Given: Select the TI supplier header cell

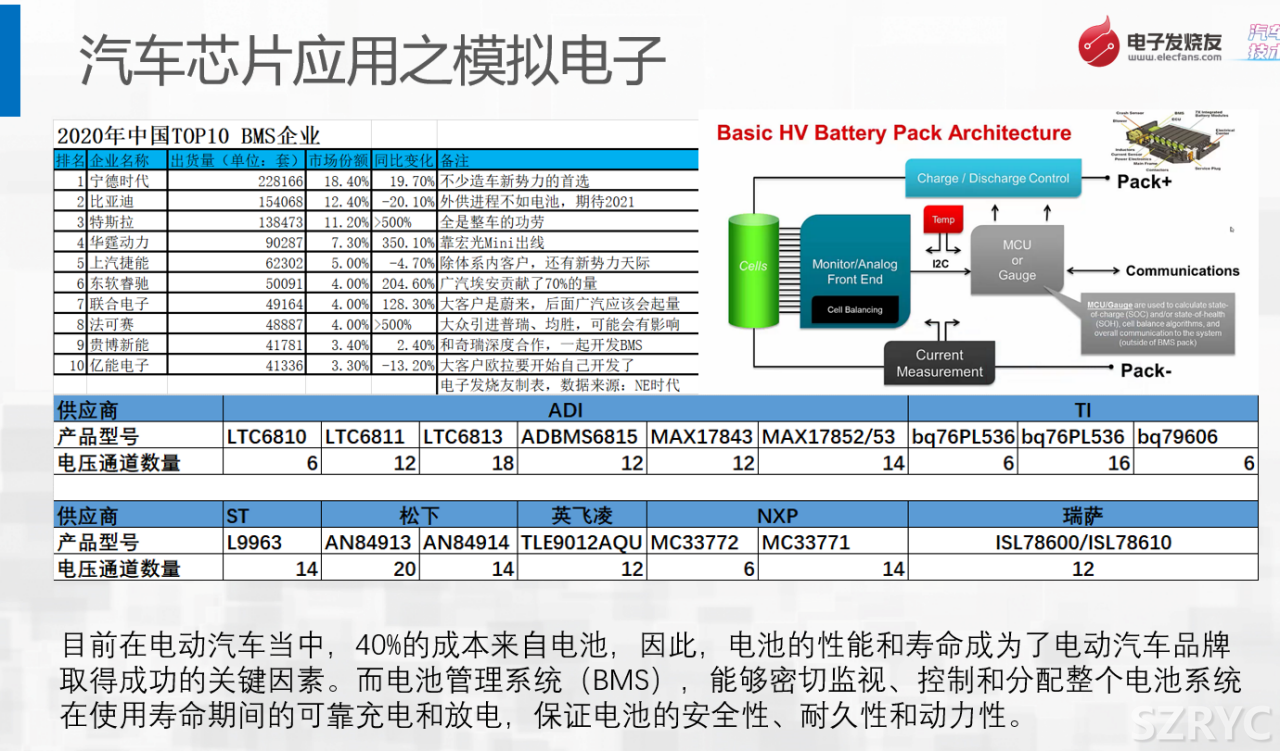Looking at the screenshot, I should (1082, 409).
